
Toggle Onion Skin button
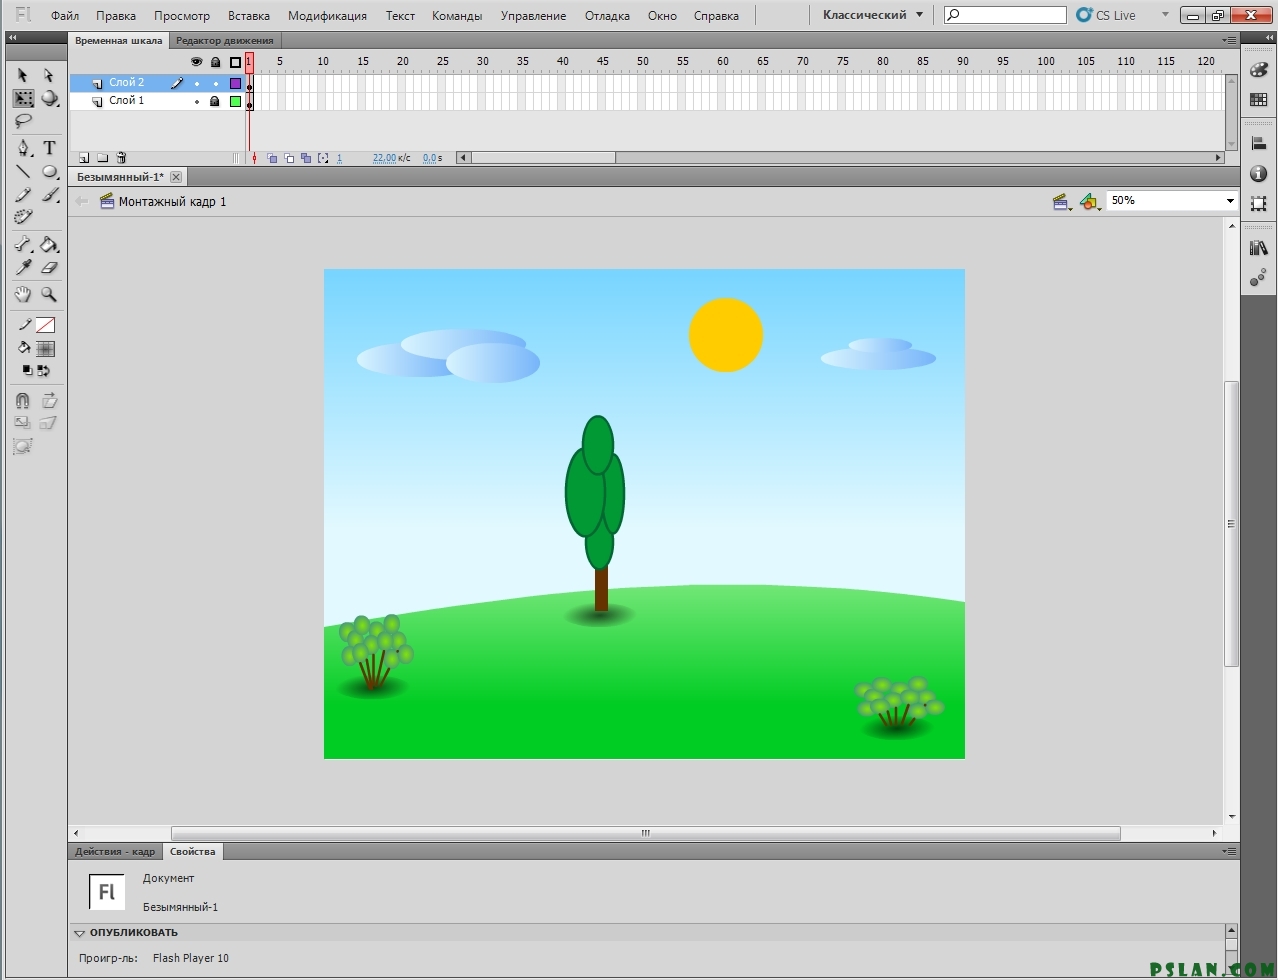tap(272, 158)
